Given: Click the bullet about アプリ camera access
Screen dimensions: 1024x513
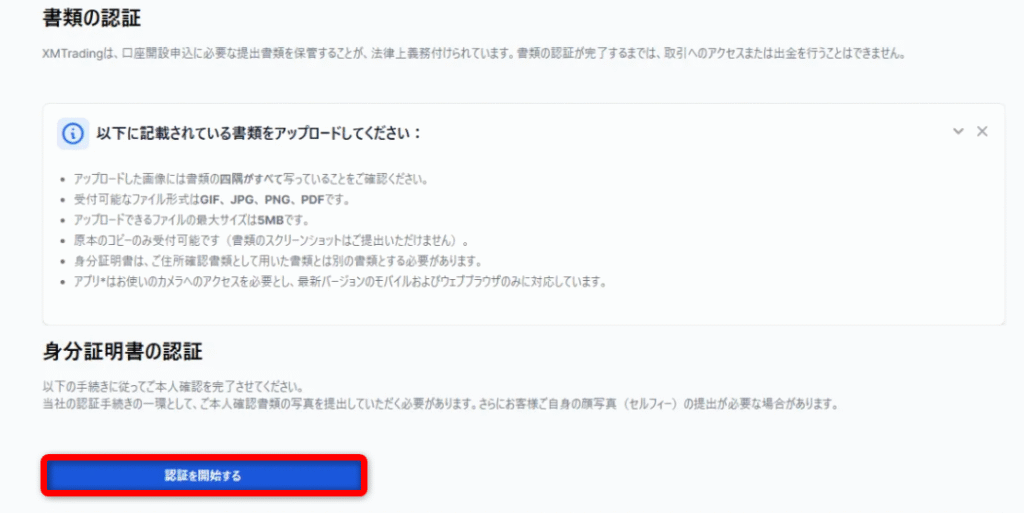Looking at the screenshot, I should (x=340, y=282).
